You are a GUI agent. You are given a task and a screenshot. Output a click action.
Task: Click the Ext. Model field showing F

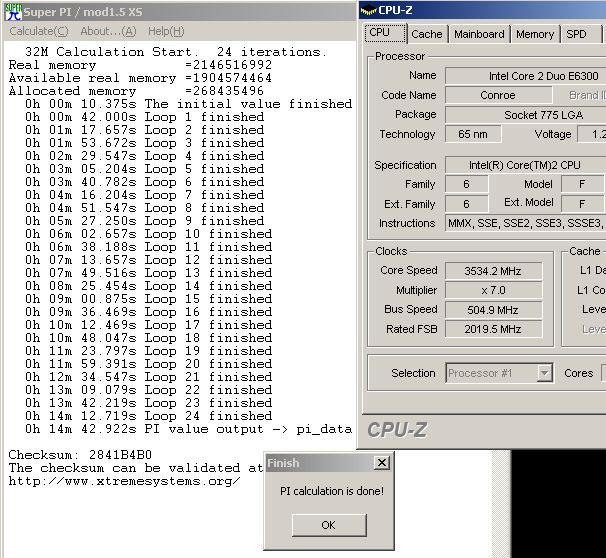[x=582, y=204]
